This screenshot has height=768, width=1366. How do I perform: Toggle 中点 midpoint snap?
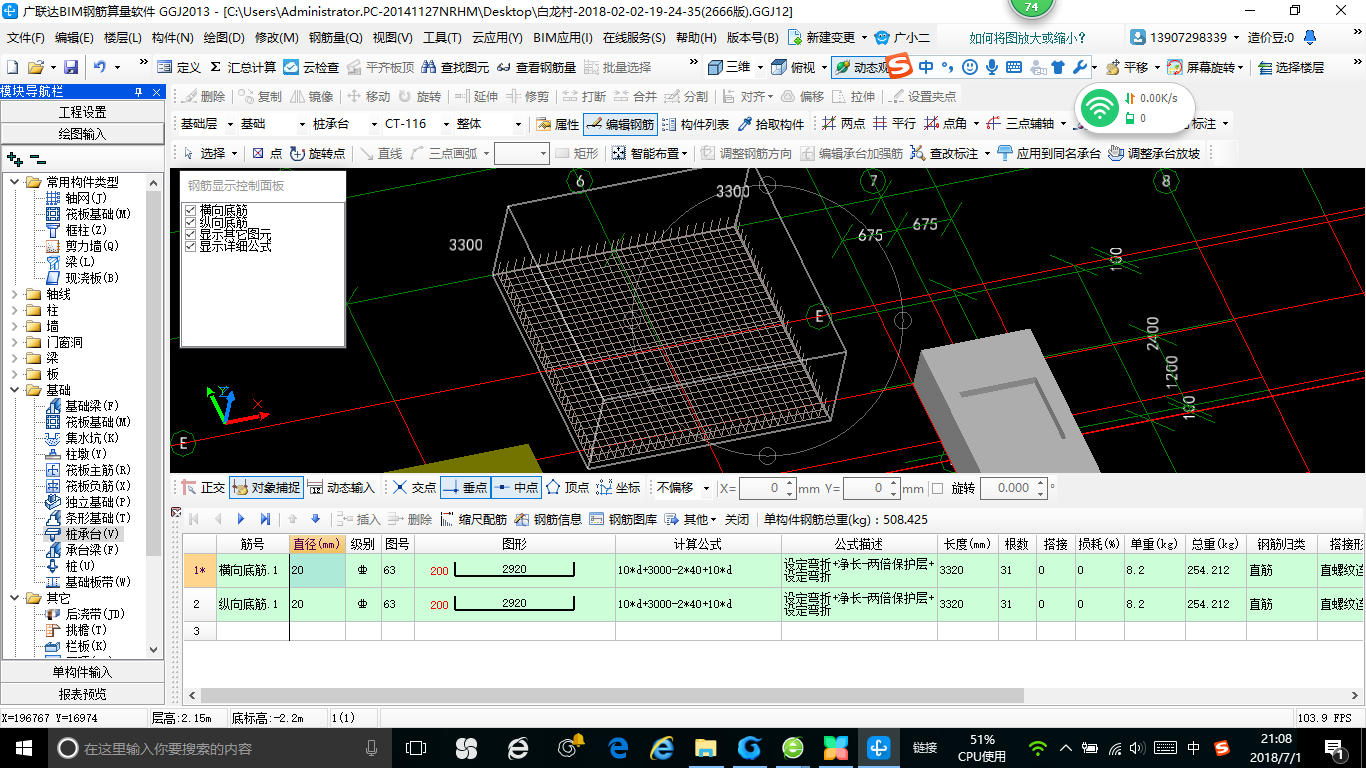[516, 488]
